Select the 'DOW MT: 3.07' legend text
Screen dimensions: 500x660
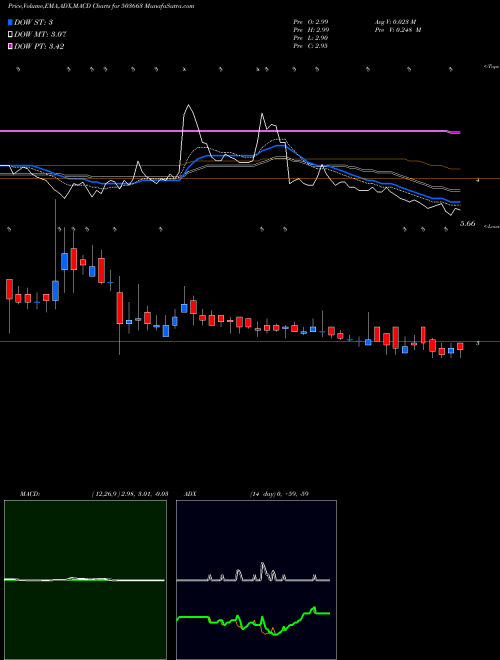point(40,35)
